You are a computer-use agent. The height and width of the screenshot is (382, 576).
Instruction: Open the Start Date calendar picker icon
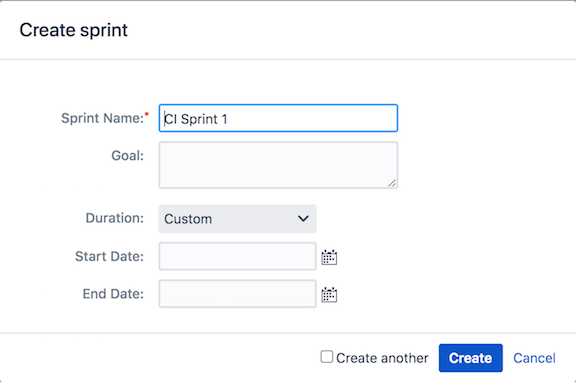click(x=329, y=257)
